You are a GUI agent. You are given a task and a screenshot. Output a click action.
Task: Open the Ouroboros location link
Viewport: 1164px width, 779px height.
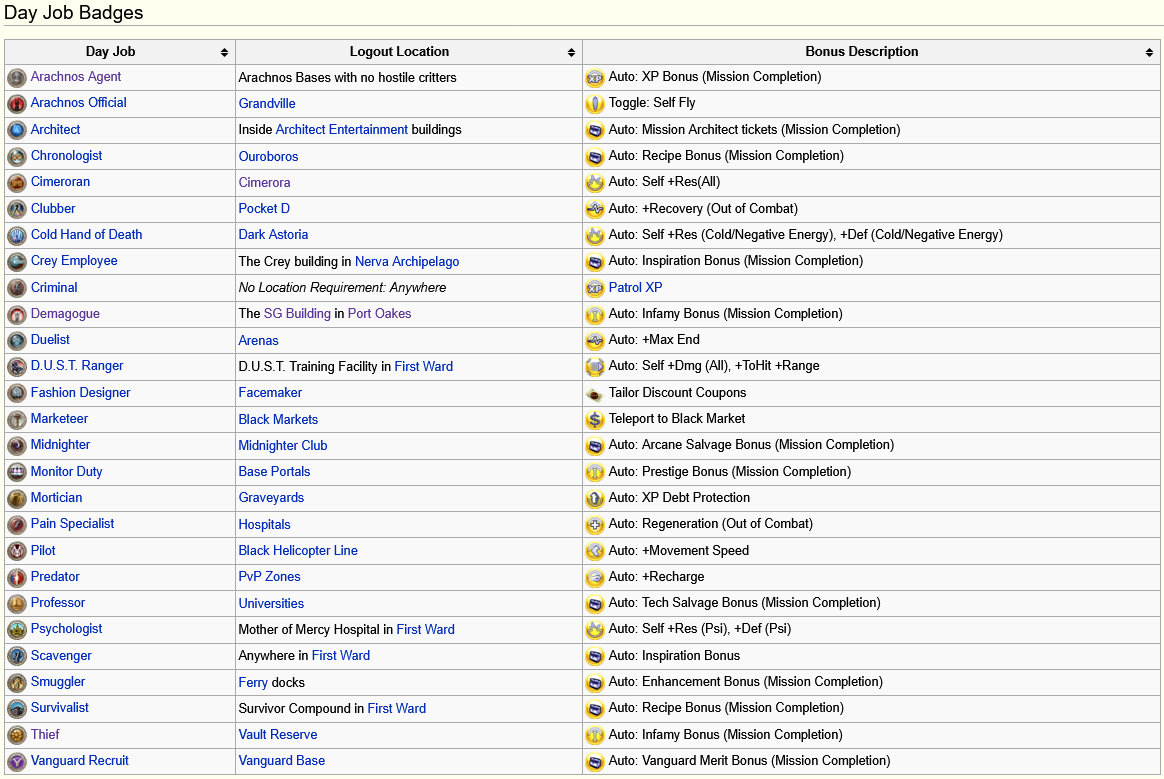(x=268, y=157)
